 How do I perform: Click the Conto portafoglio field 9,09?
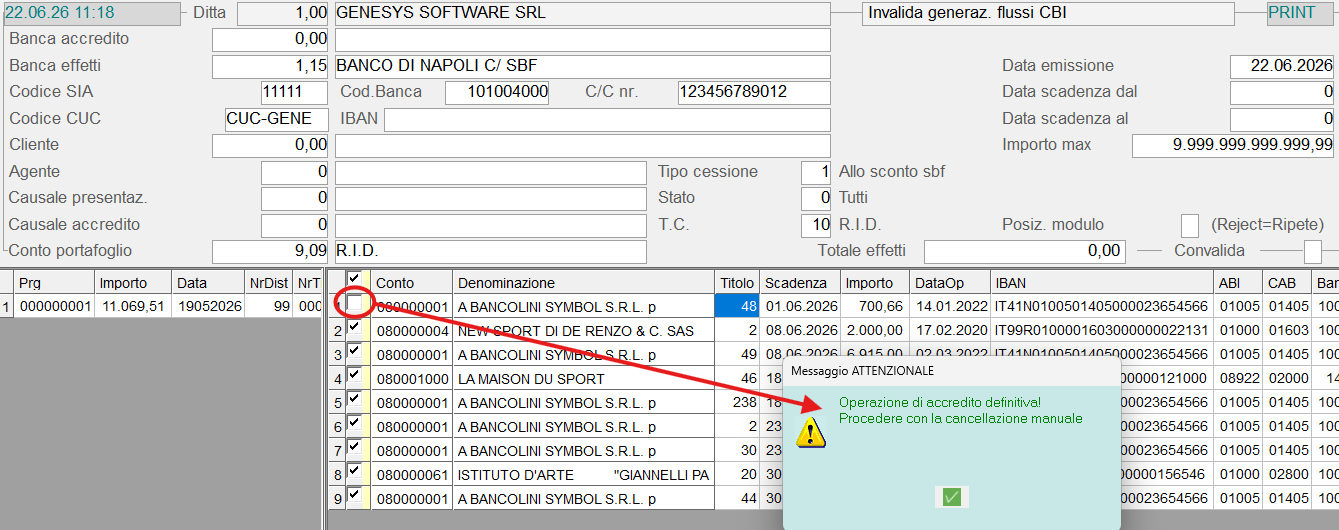tap(270, 251)
